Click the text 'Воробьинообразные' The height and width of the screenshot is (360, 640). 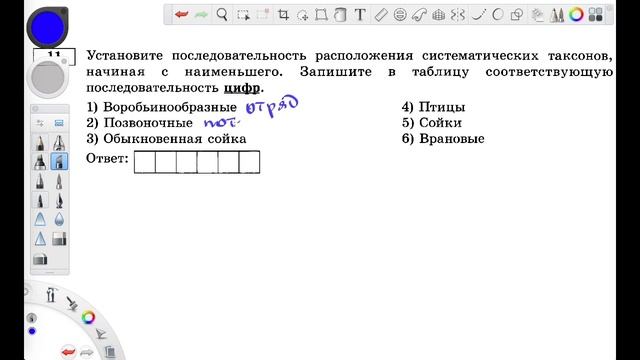[170, 107]
